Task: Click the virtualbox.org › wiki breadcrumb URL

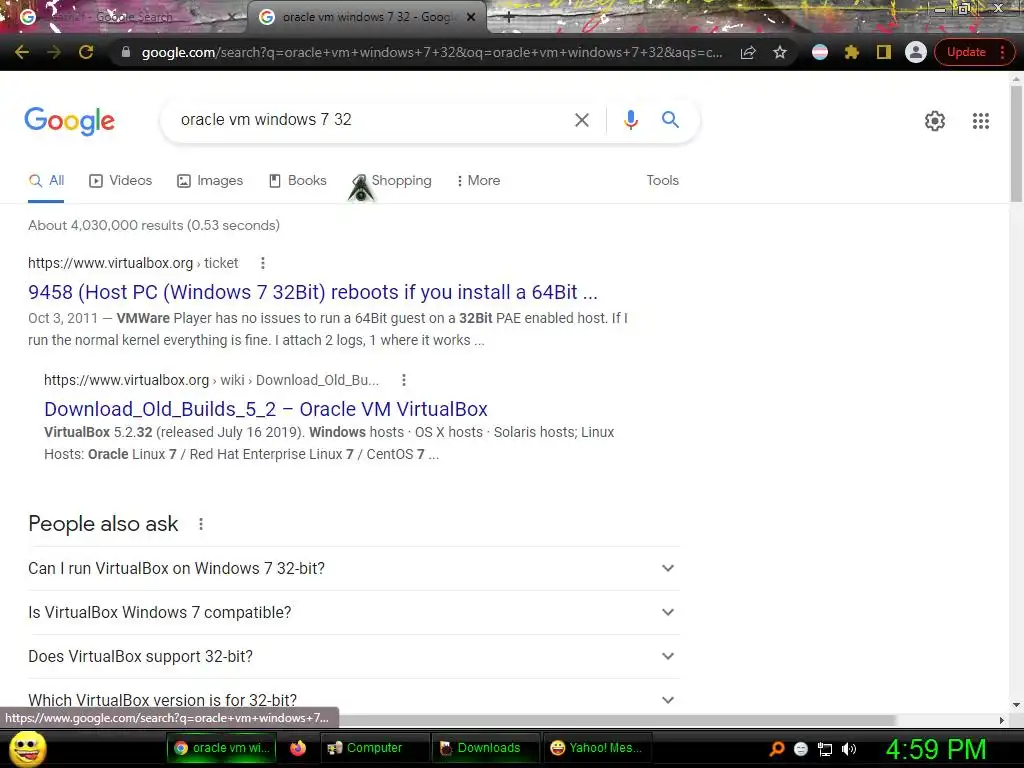Action: (x=211, y=380)
